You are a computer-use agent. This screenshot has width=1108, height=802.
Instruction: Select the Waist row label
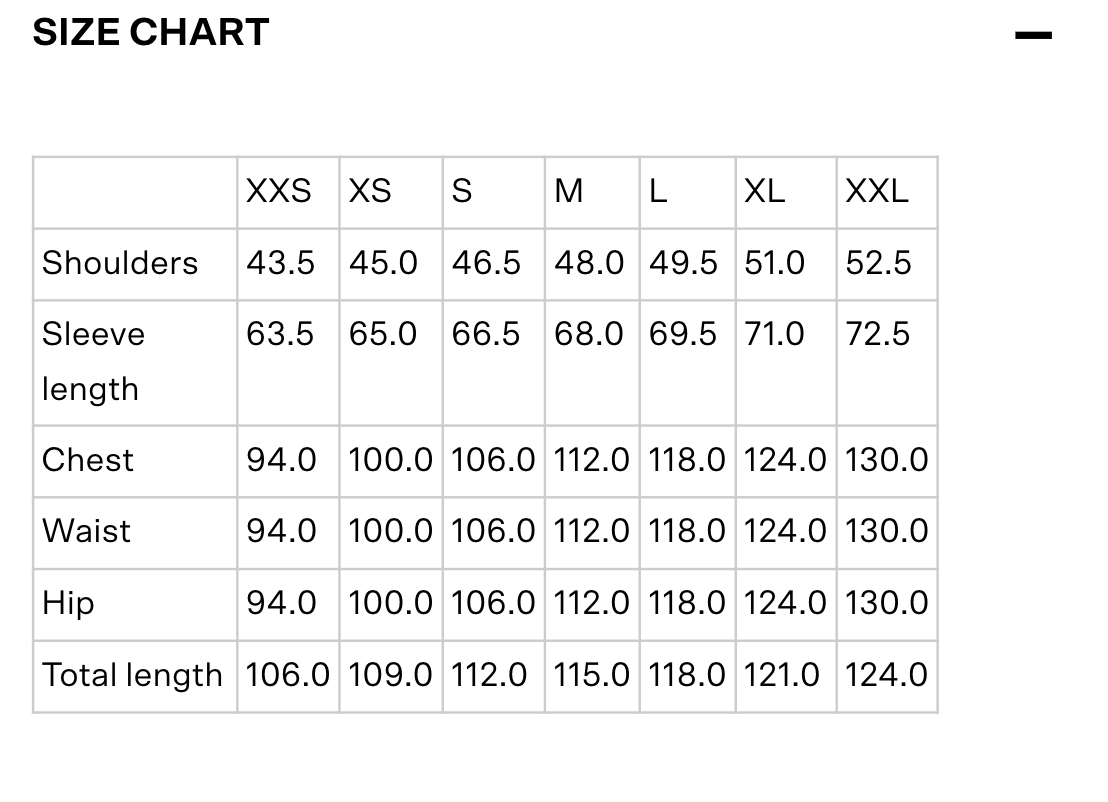(x=87, y=531)
